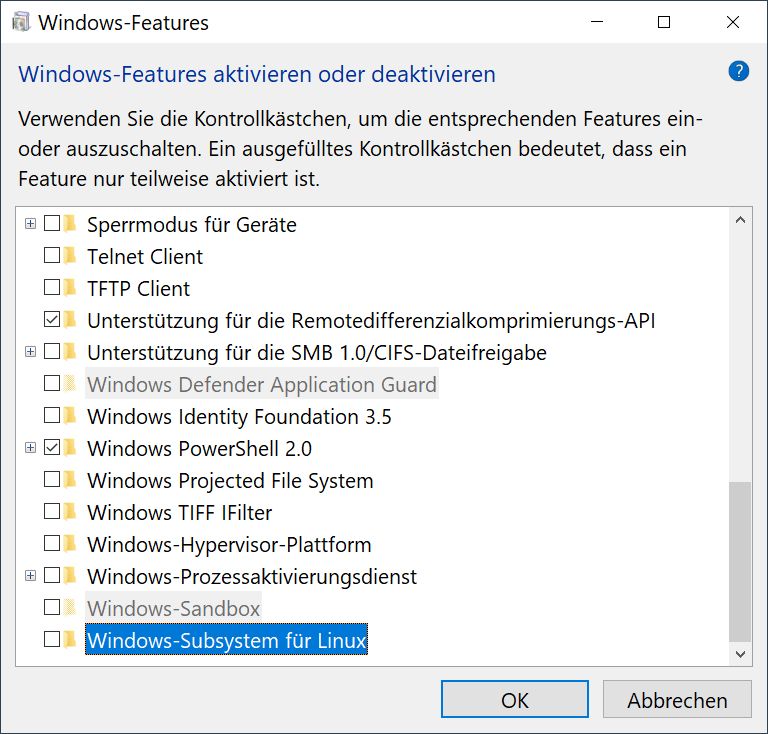The height and width of the screenshot is (734, 768).
Task: Minimize the Windows-Features window
Action: click(x=597, y=22)
